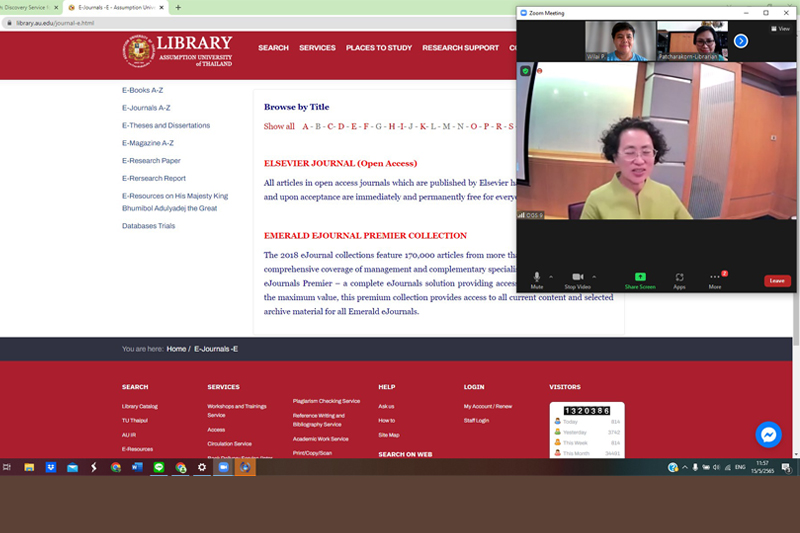Open Library Catalog footer link
This screenshot has width=800, height=533.
point(140,407)
